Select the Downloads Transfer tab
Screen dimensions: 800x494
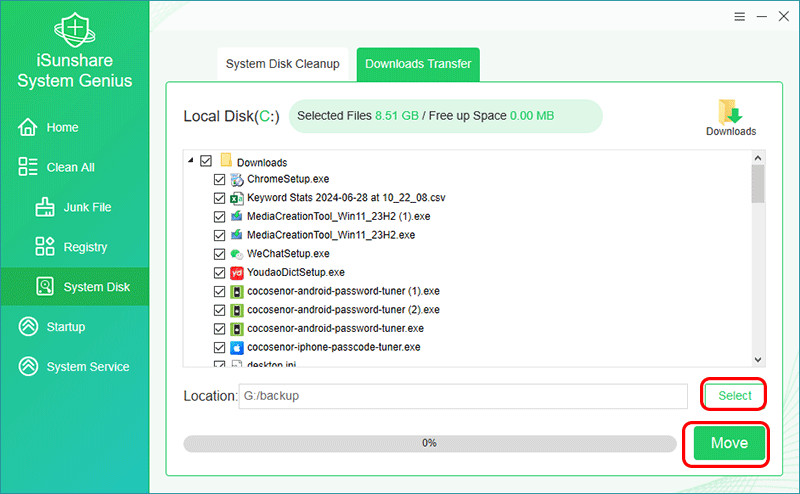point(419,64)
